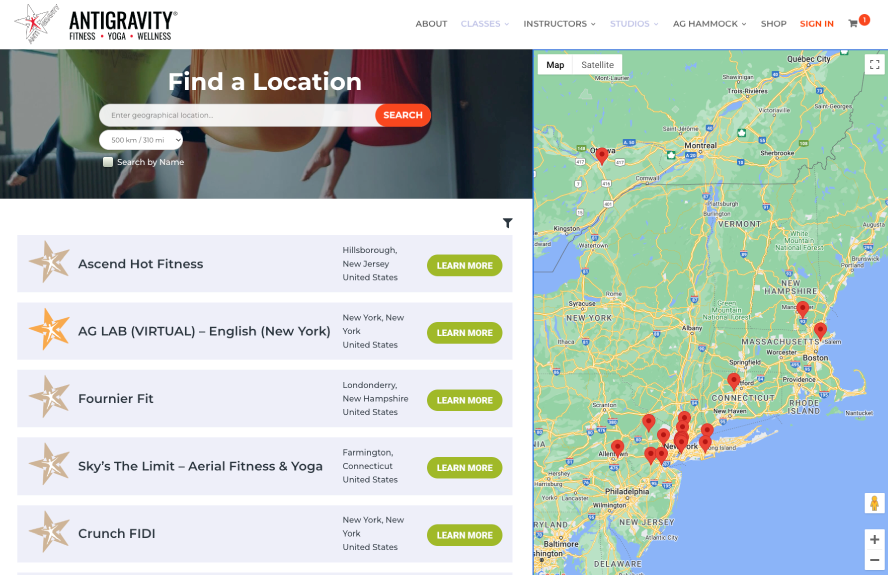Select the Fournier Fit title
Viewport: 888px width, 575px height.
116,399
